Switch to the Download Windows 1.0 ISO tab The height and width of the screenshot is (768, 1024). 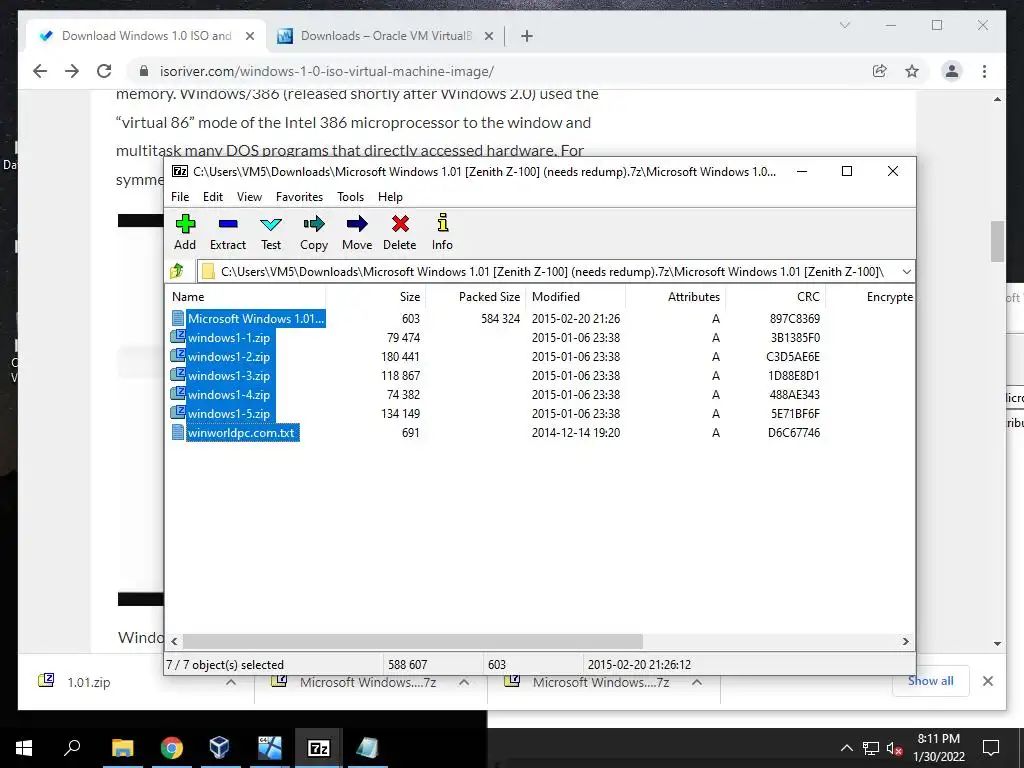click(146, 36)
